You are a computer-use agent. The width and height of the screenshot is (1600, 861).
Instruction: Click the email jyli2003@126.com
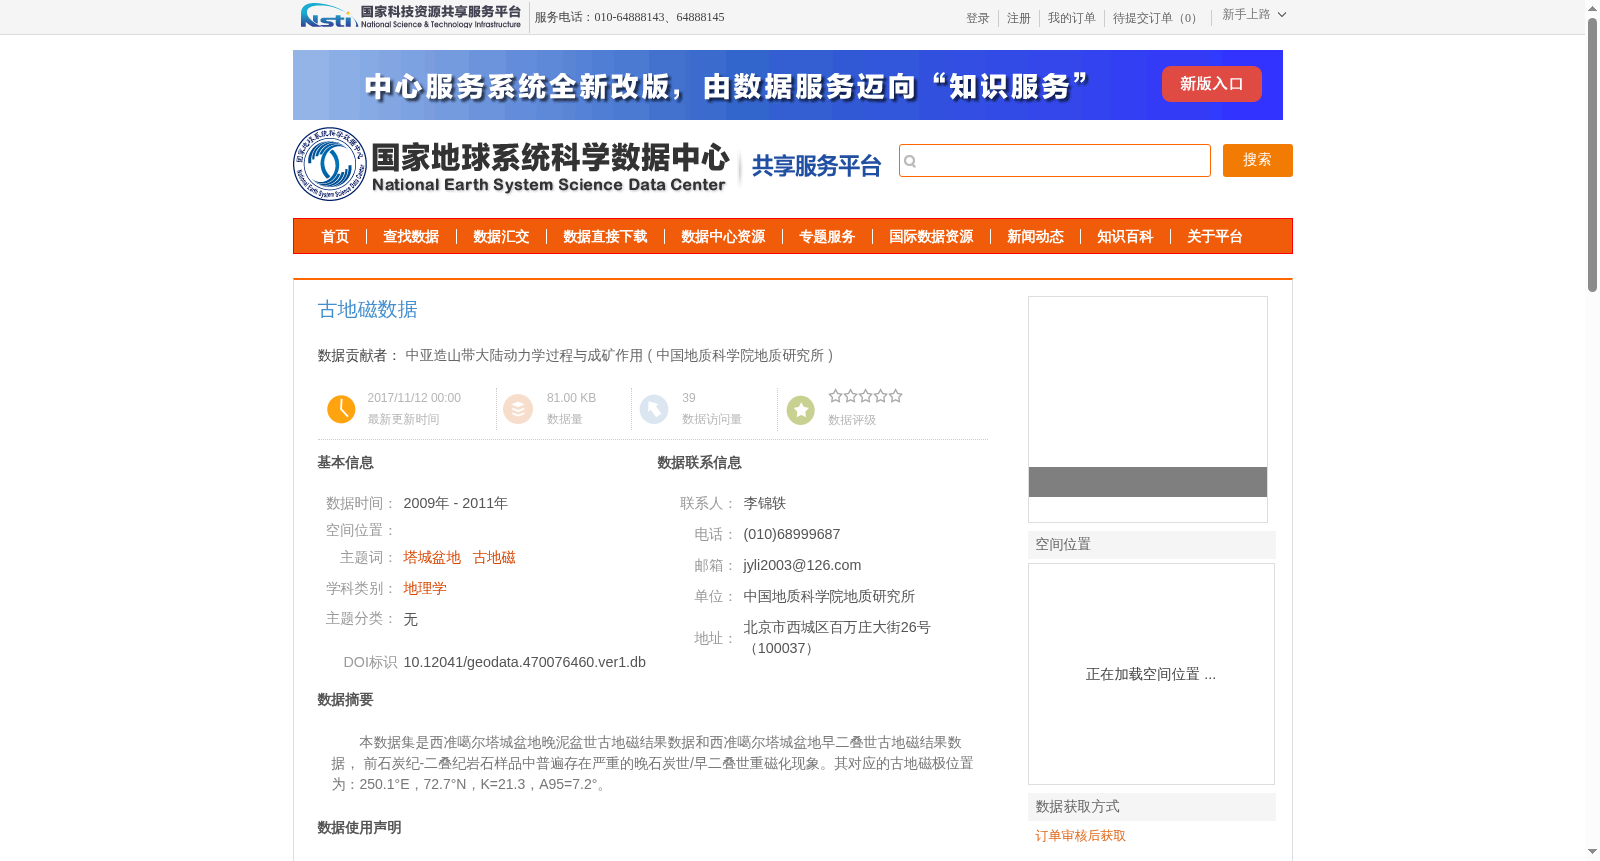click(802, 565)
